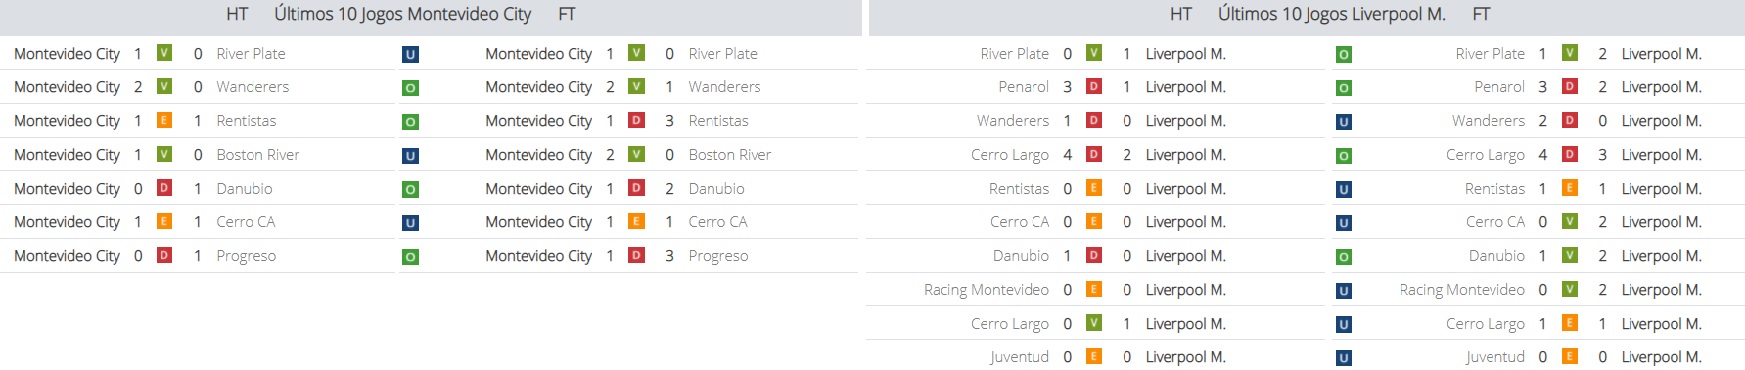Click the blue U icon beside Boston River
Viewport: 1745px width, 370px height.
point(410,156)
